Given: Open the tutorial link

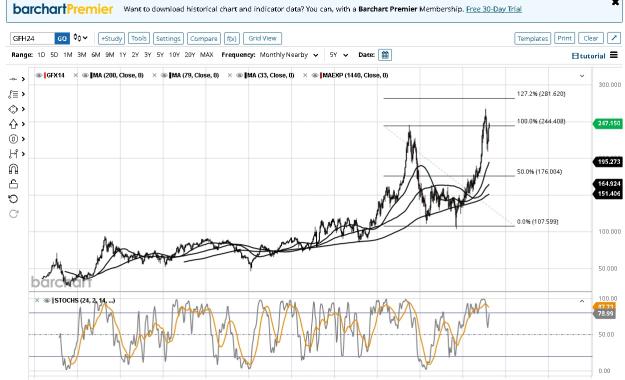Looking at the screenshot, I should [x=589, y=56].
